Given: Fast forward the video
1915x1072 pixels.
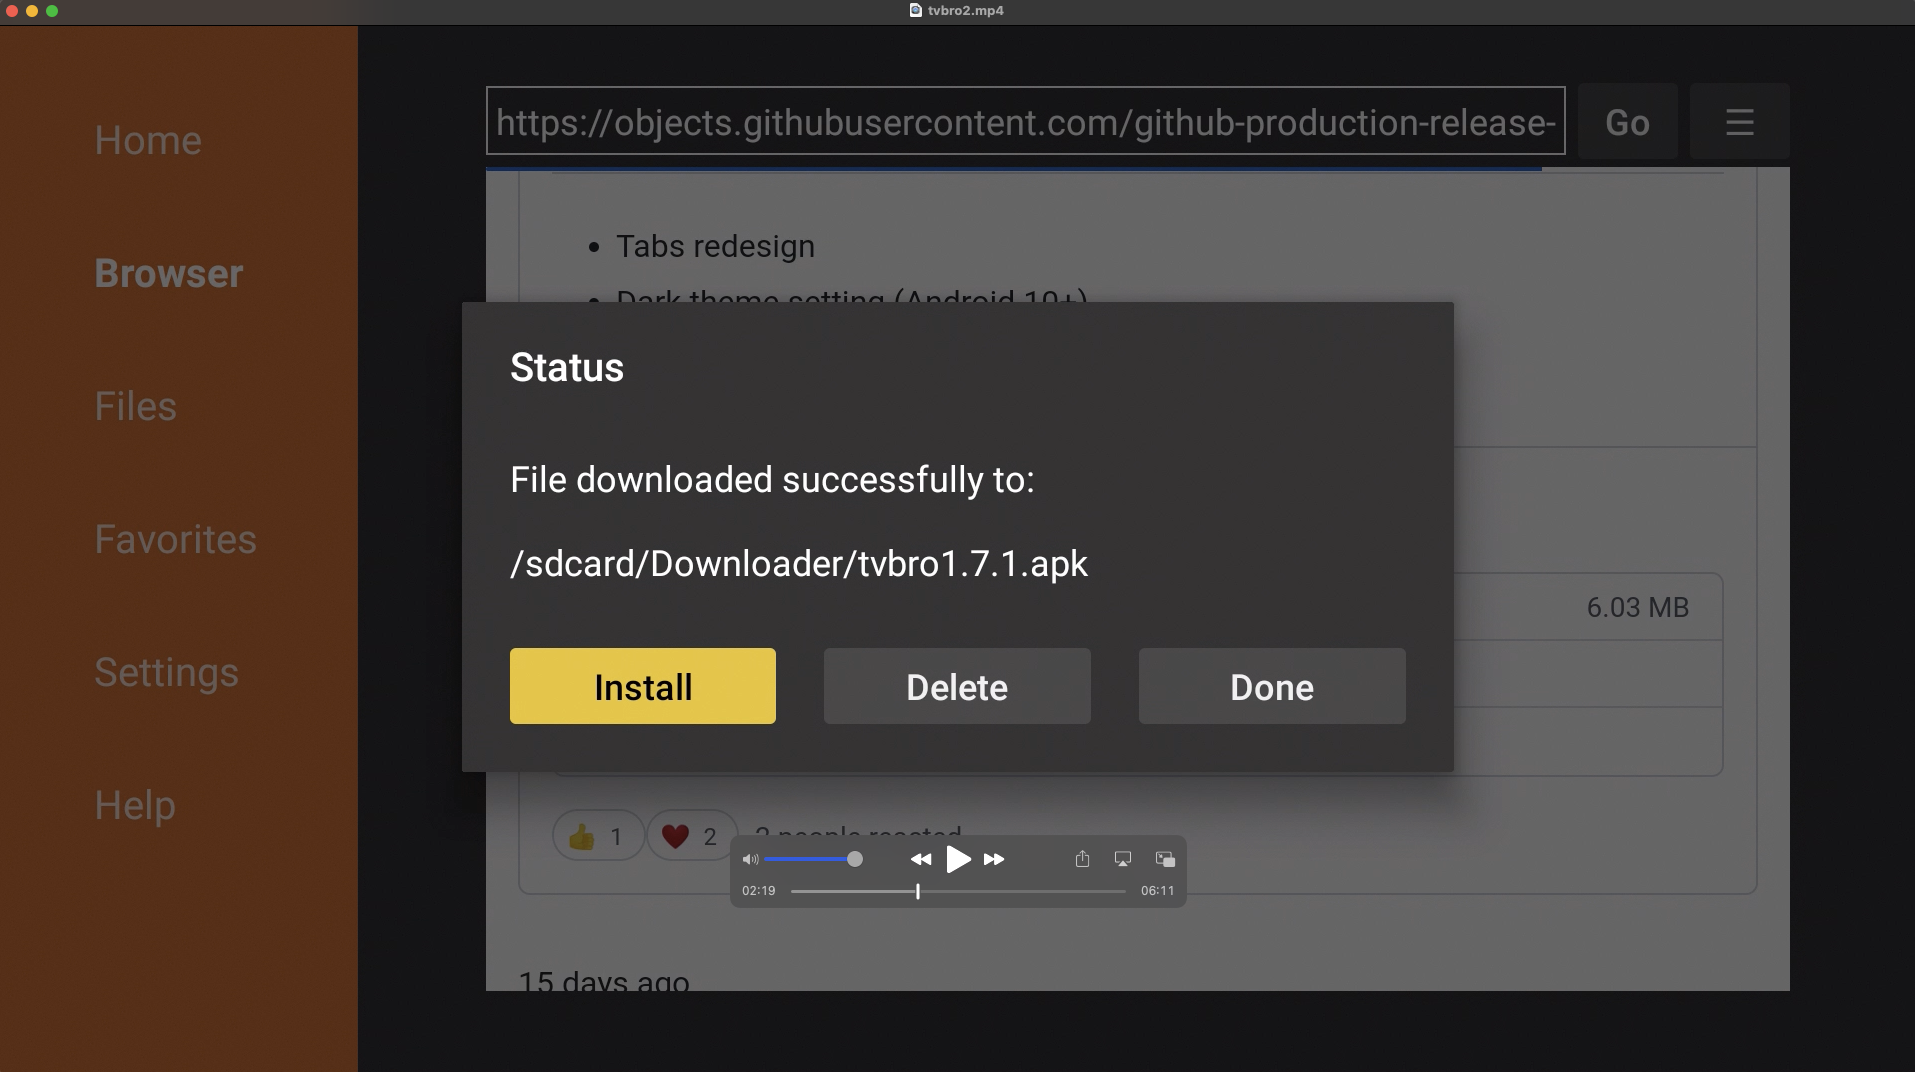Looking at the screenshot, I should 994,859.
